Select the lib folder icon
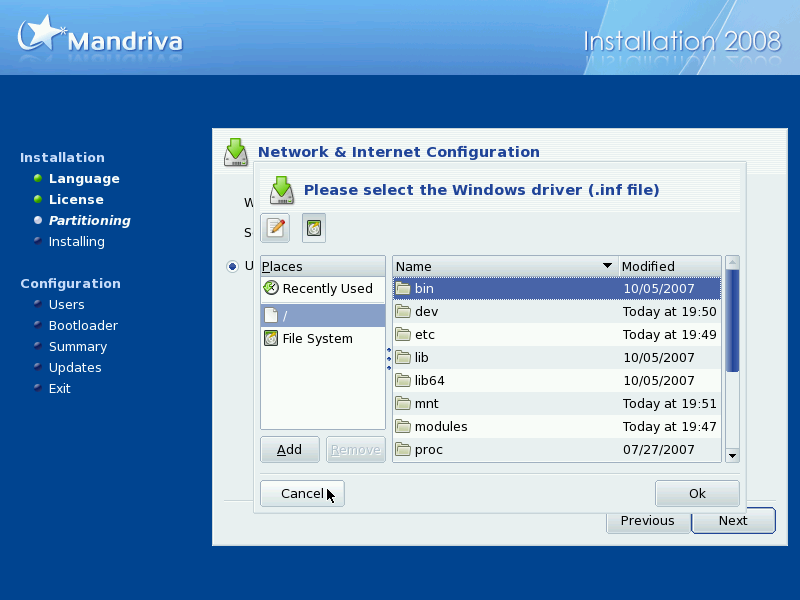The image size is (800, 600). (403, 357)
